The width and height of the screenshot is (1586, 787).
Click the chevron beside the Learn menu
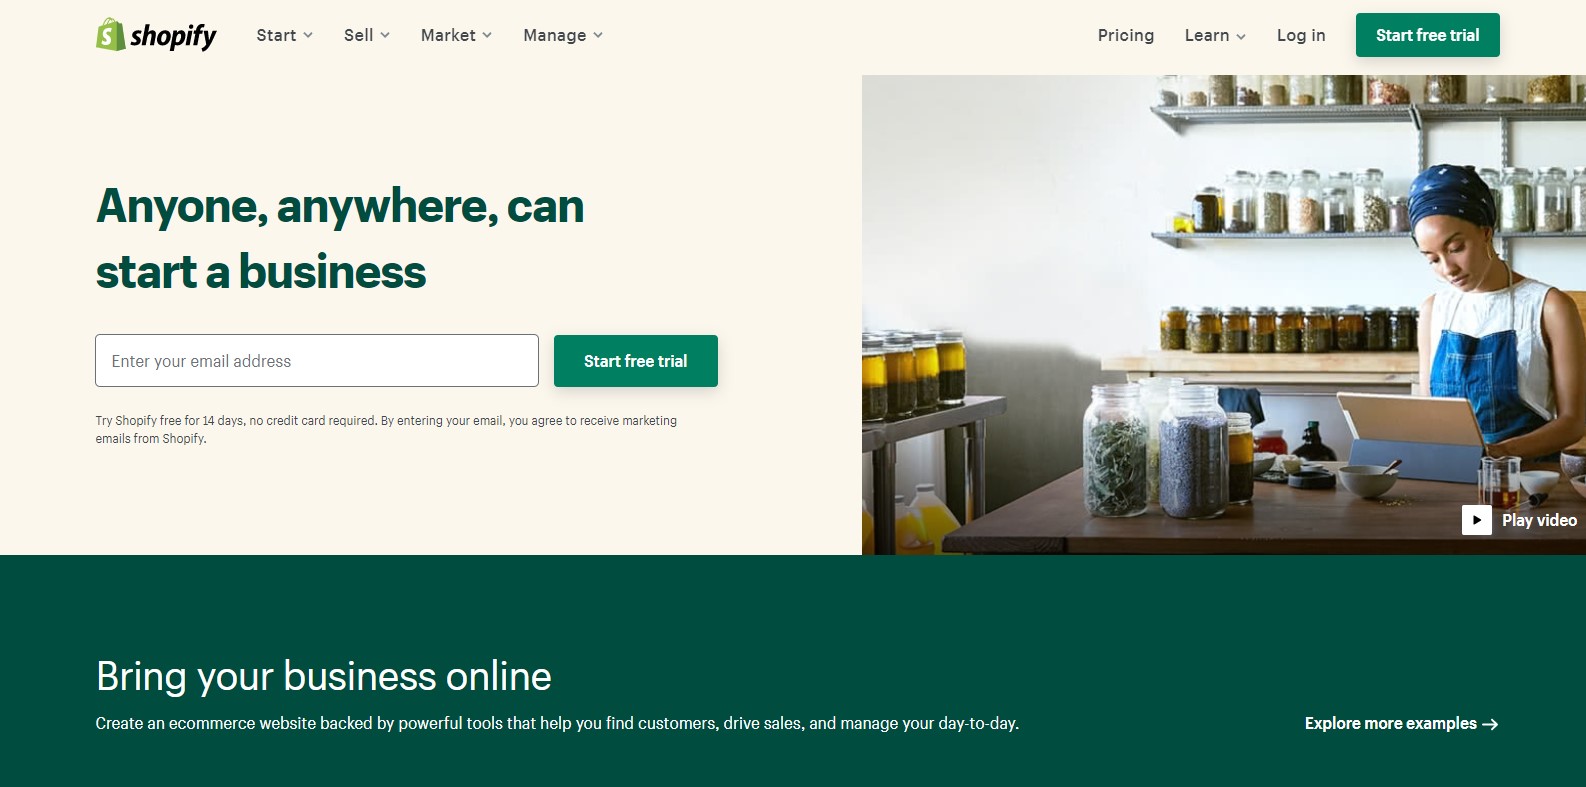[1241, 36]
